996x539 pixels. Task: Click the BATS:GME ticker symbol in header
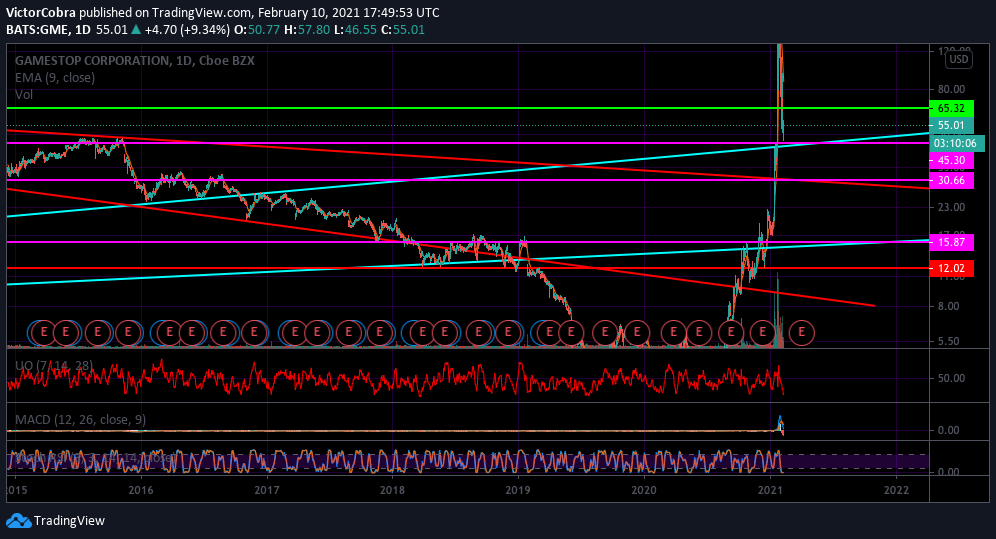tap(37, 30)
